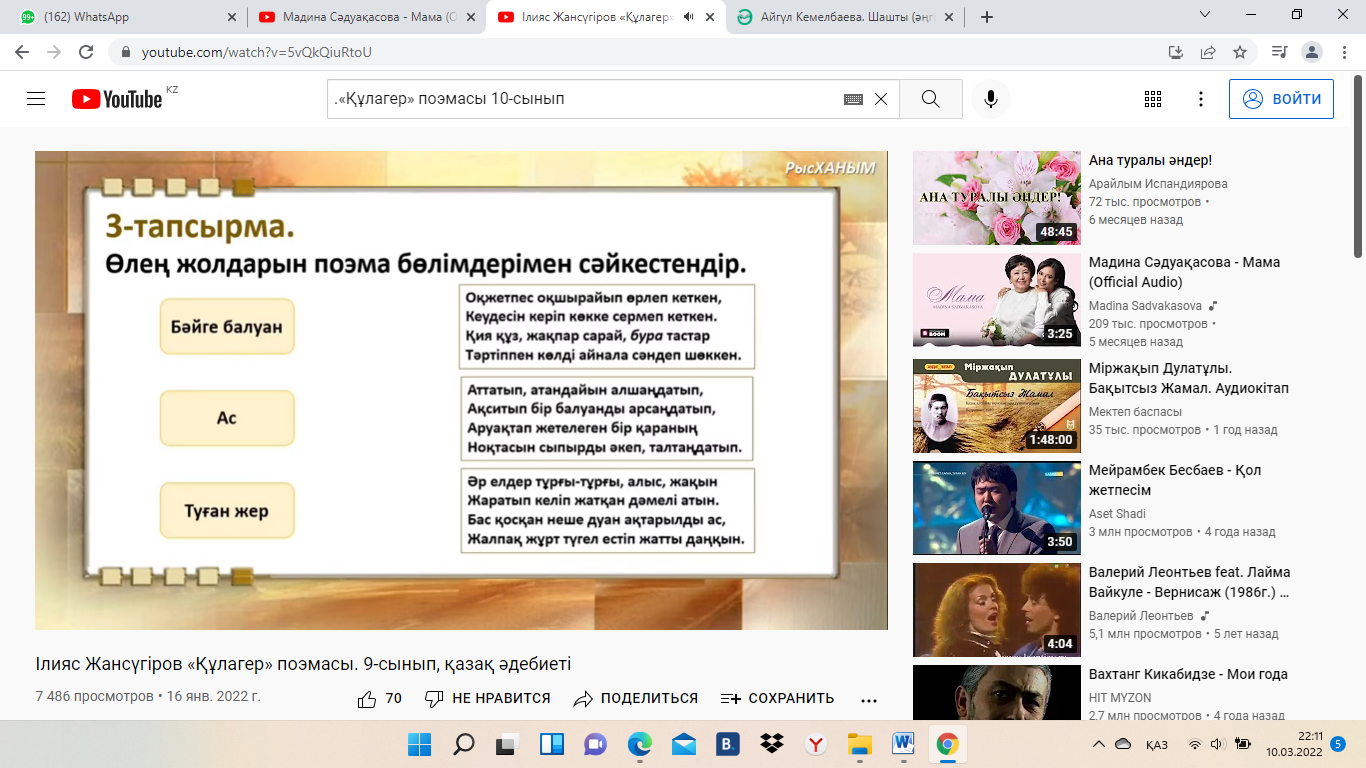Open Task View on the taskbar

[508, 744]
